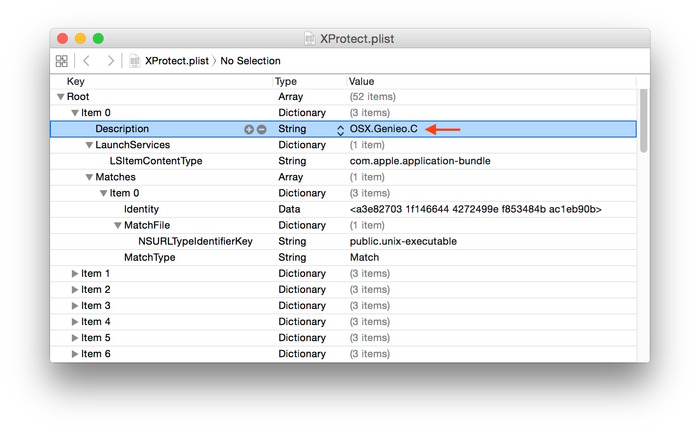Click the (52 items) Root value
700x434 pixels.
click(x=372, y=97)
